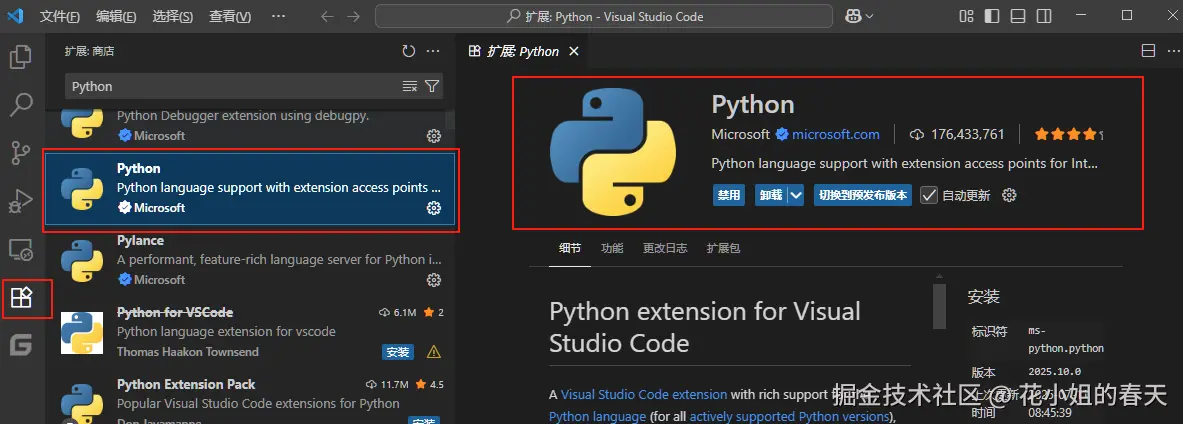This screenshot has width=1183, height=424.
Task: Open manage gear for Python extension row
Action: click(434, 207)
